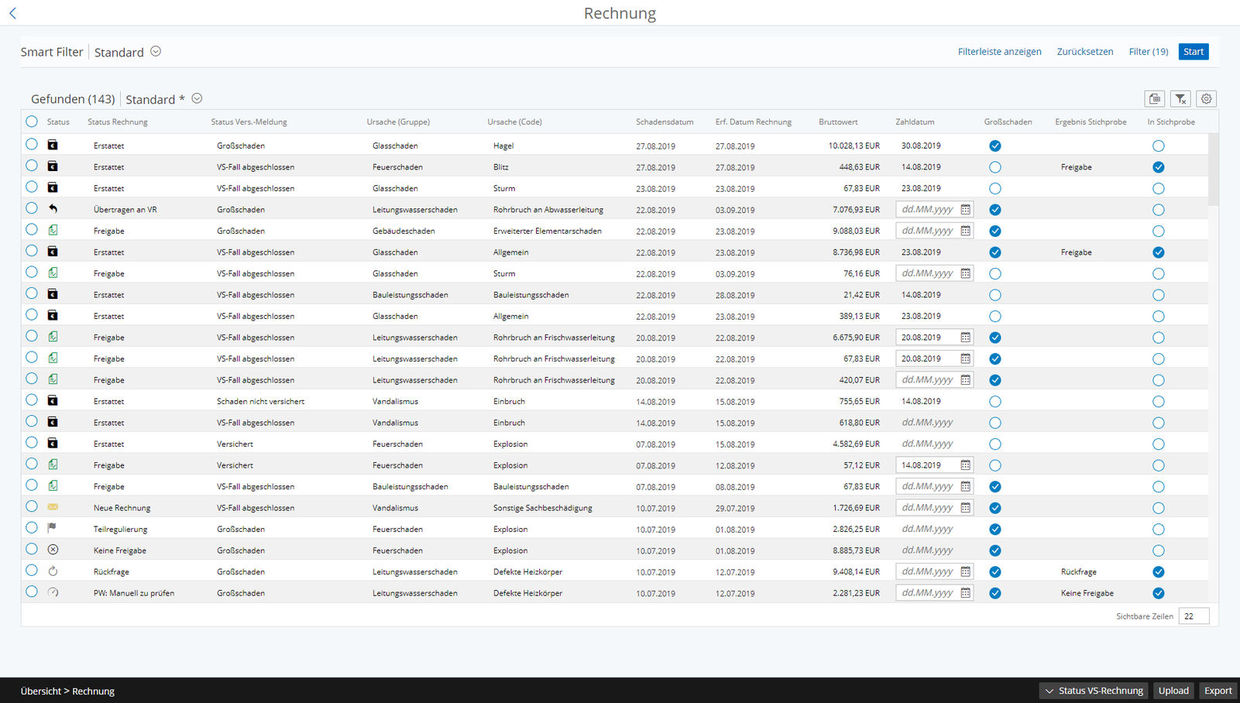Image resolution: width=1240 pixels, height=703 pixels.
Task: Click the Sichtbare Zeilen input field
Action: point(1193,616)
